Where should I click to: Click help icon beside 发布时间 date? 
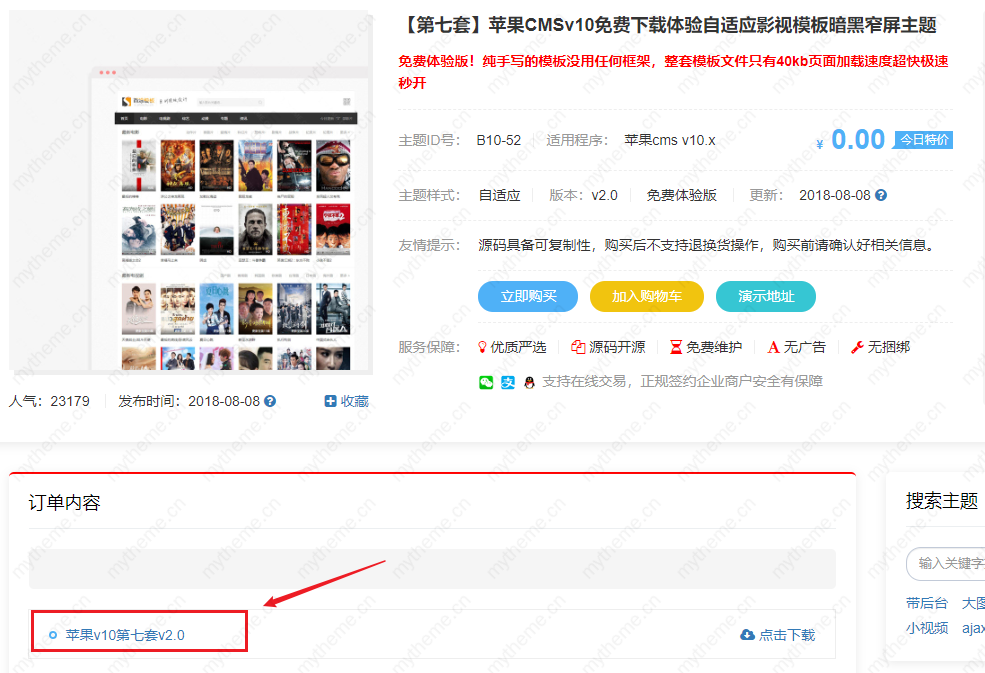(x=270, y=401)
